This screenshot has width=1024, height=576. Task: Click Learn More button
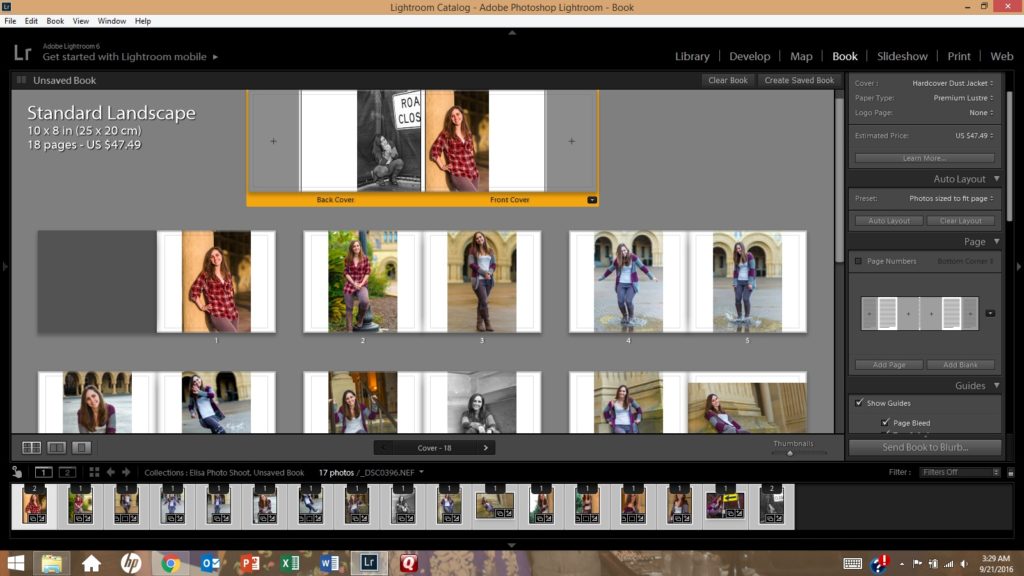(x=924, y=158)
